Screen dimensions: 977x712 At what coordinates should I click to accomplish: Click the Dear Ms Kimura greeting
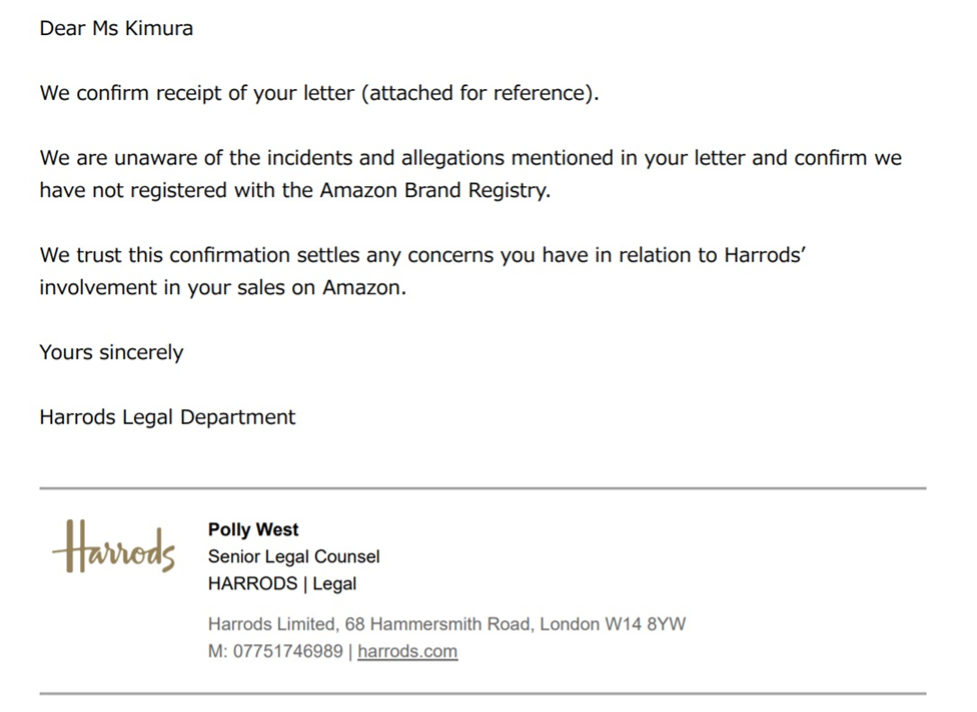click(117, 28)
